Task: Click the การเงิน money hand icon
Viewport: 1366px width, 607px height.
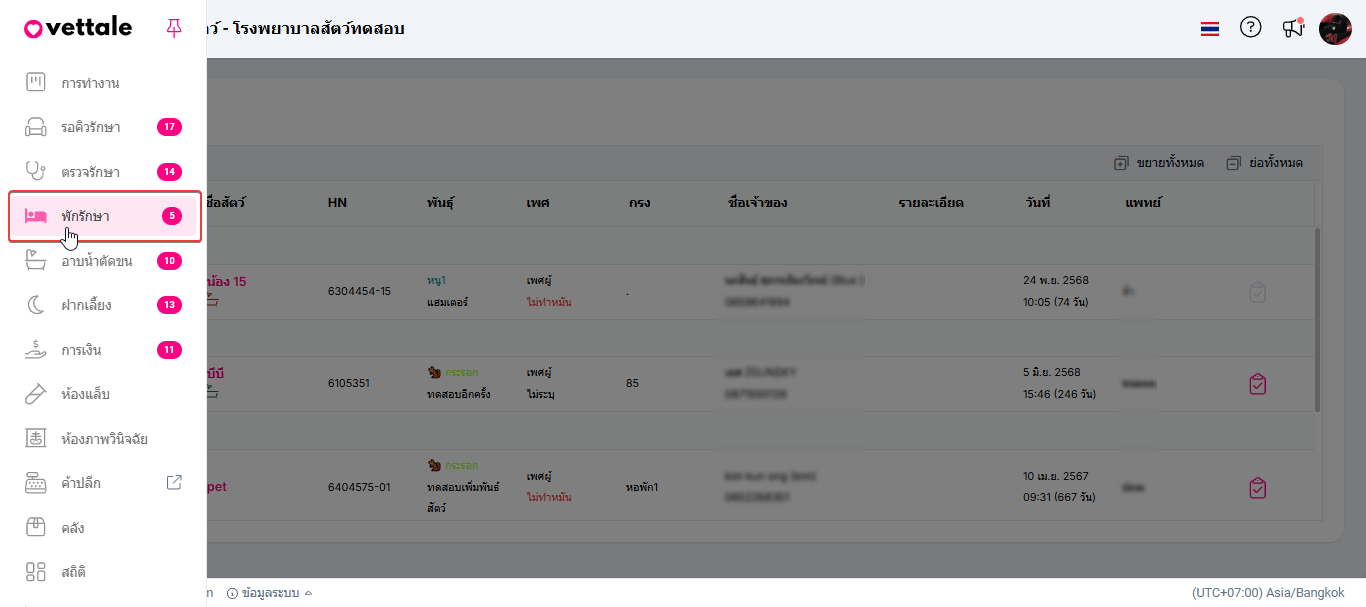Action: (x=36, y=350)
